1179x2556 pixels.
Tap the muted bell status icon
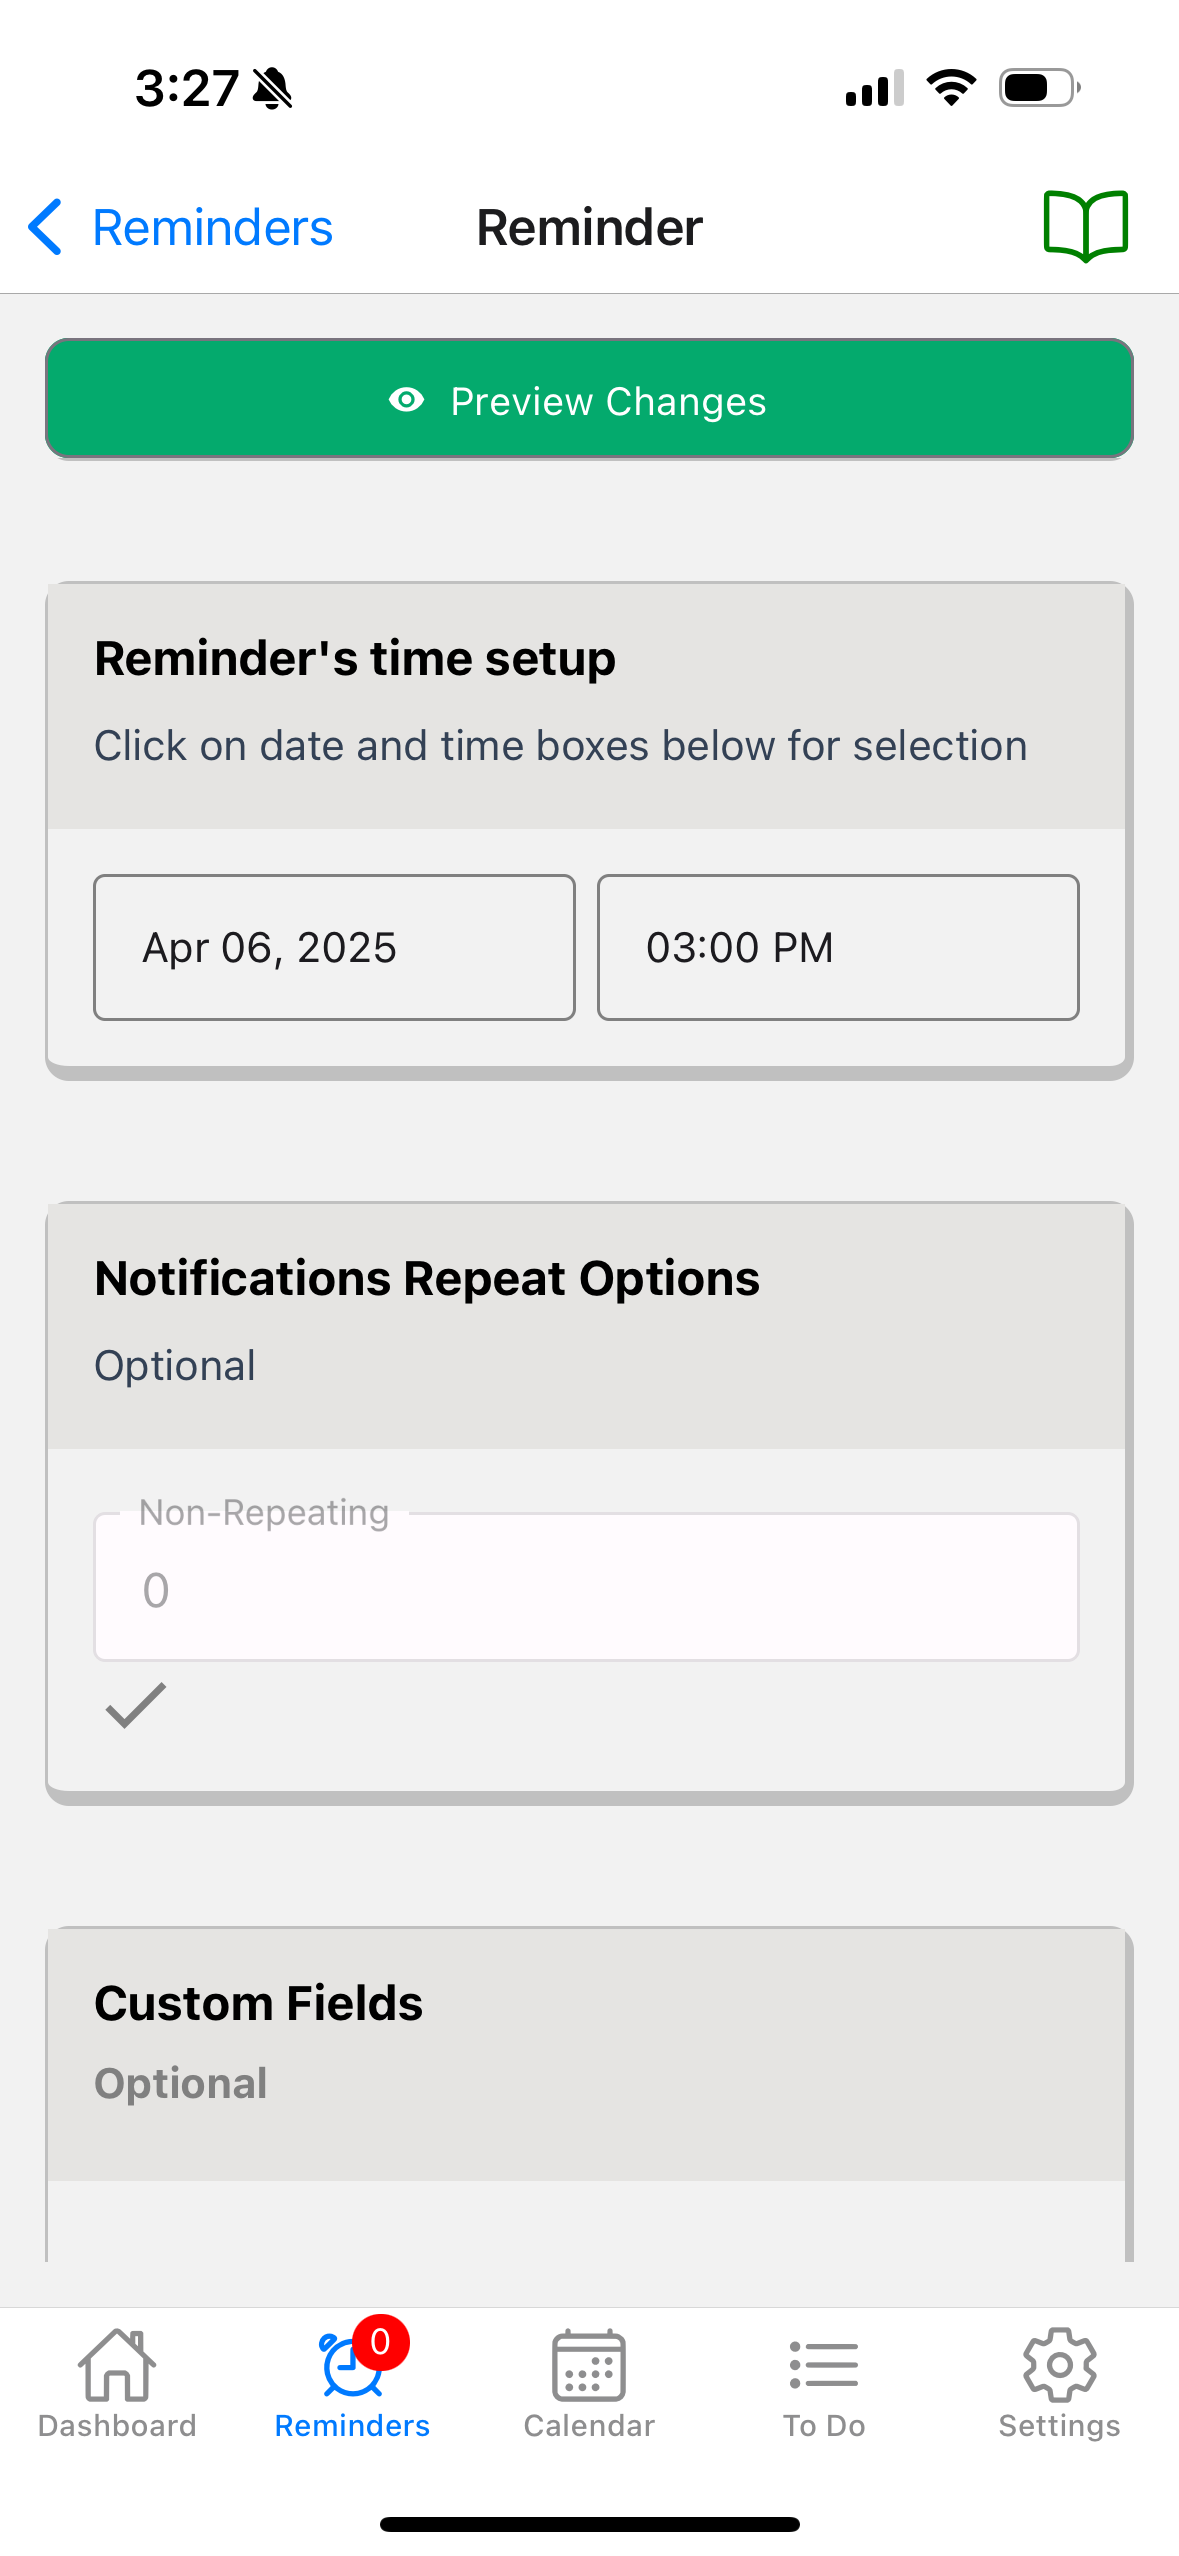pos(272,88)
